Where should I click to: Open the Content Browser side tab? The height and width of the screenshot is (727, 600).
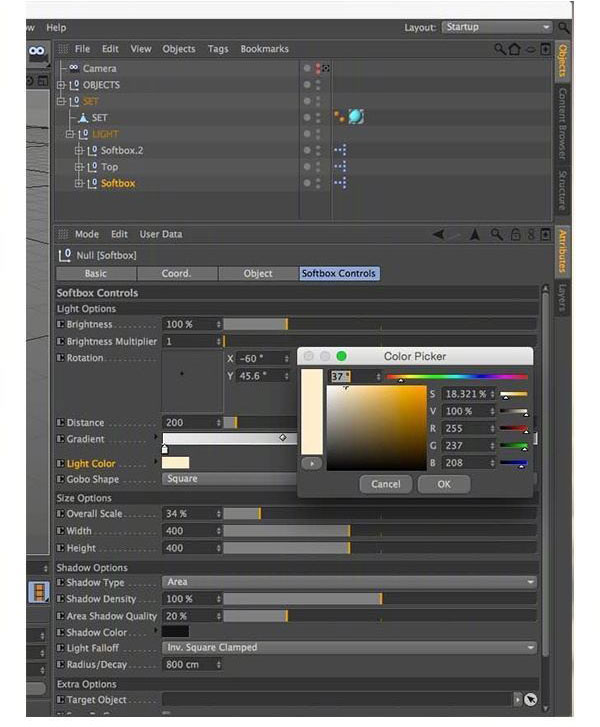tap(562, 123)
